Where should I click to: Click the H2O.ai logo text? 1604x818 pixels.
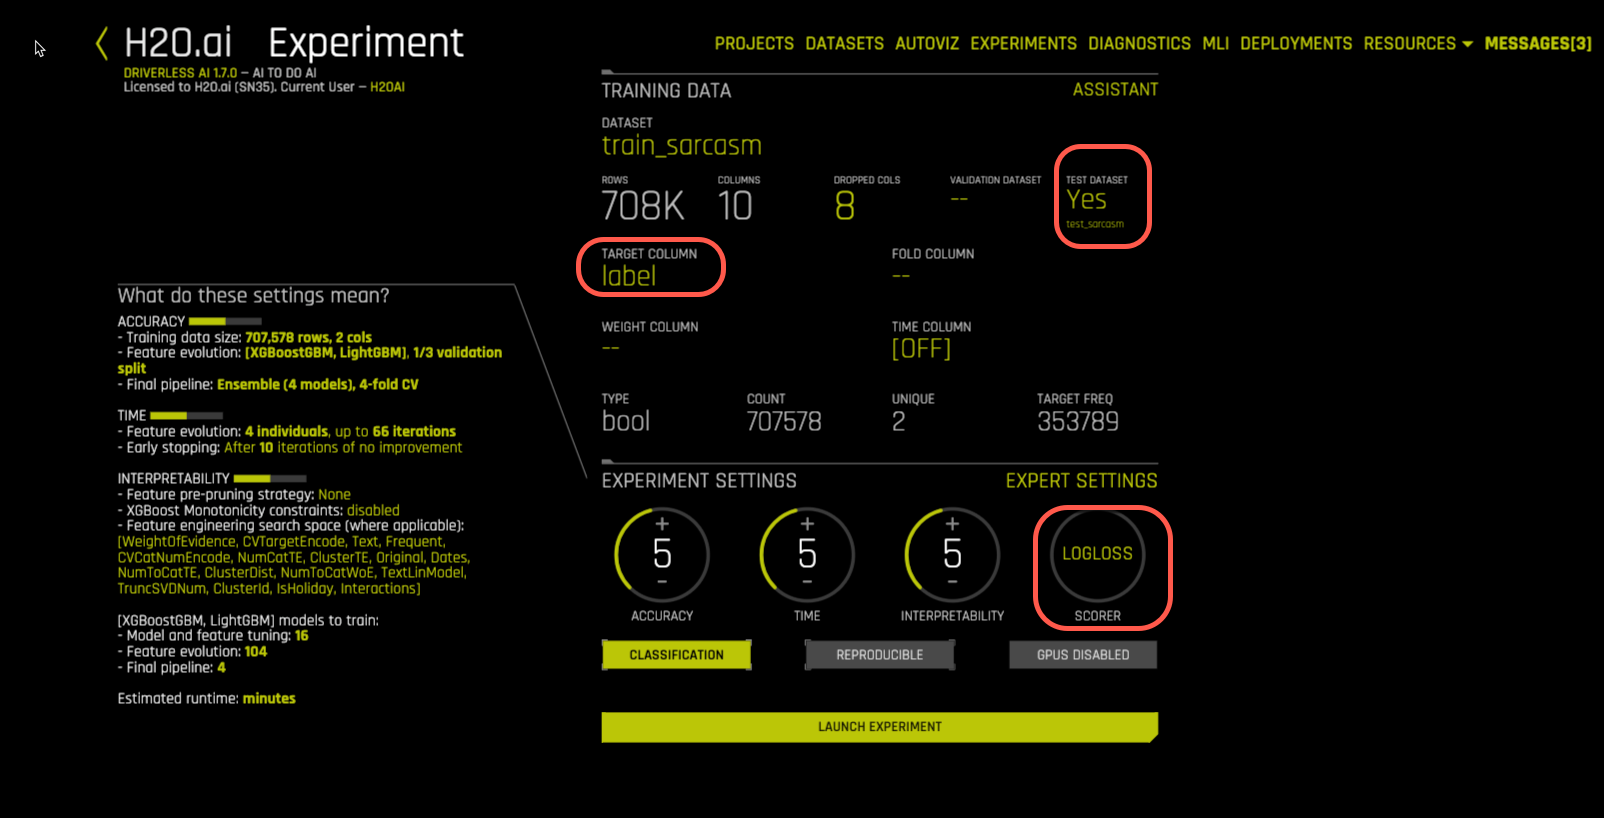(178, 43)
